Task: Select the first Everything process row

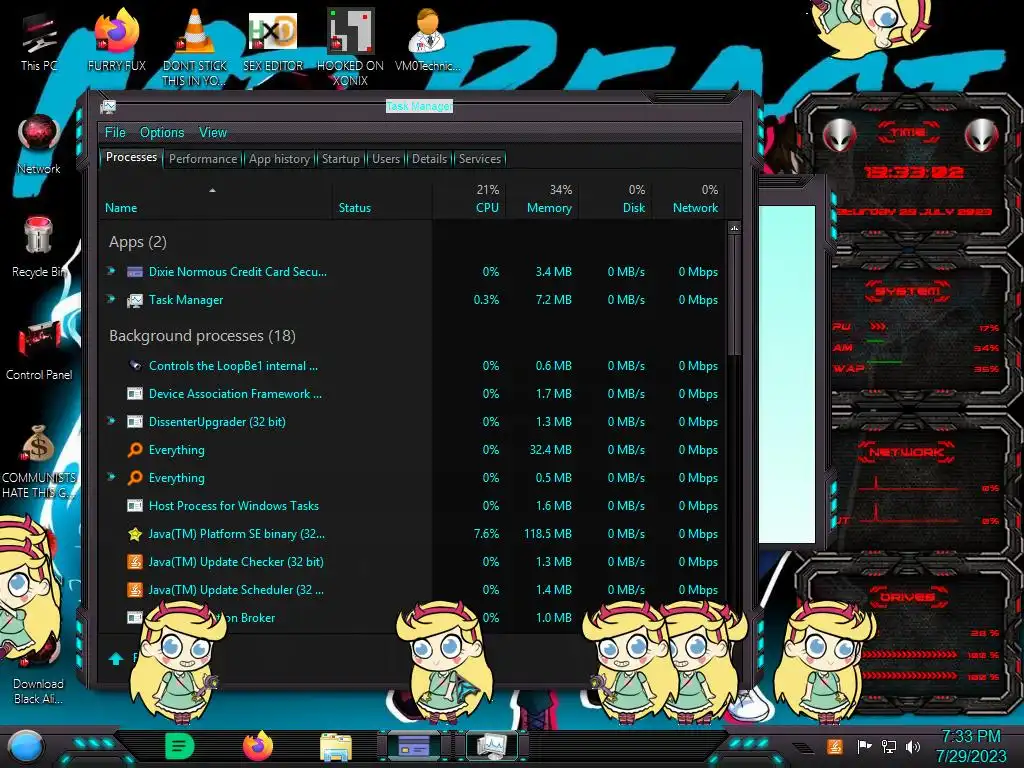Action: (x=413, y=449)
